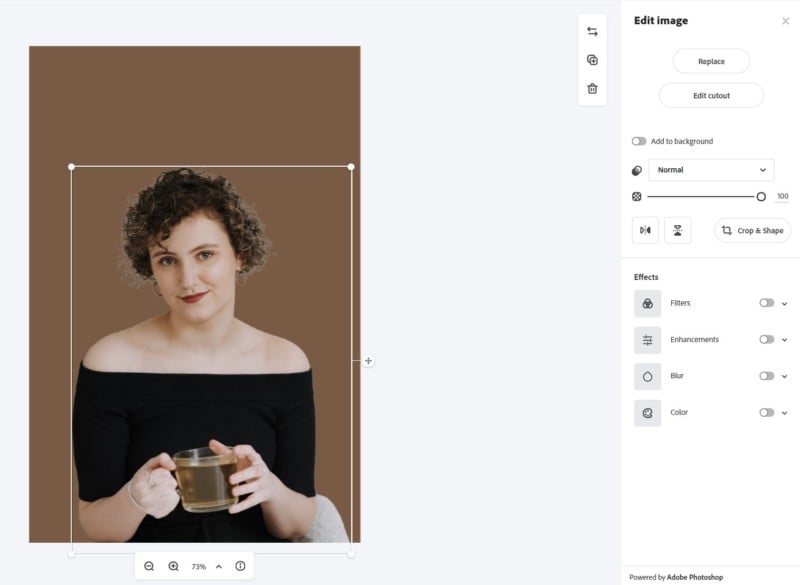Click the Edit cutout button
This screenshot has height=585, width=800.
[711, 96]
